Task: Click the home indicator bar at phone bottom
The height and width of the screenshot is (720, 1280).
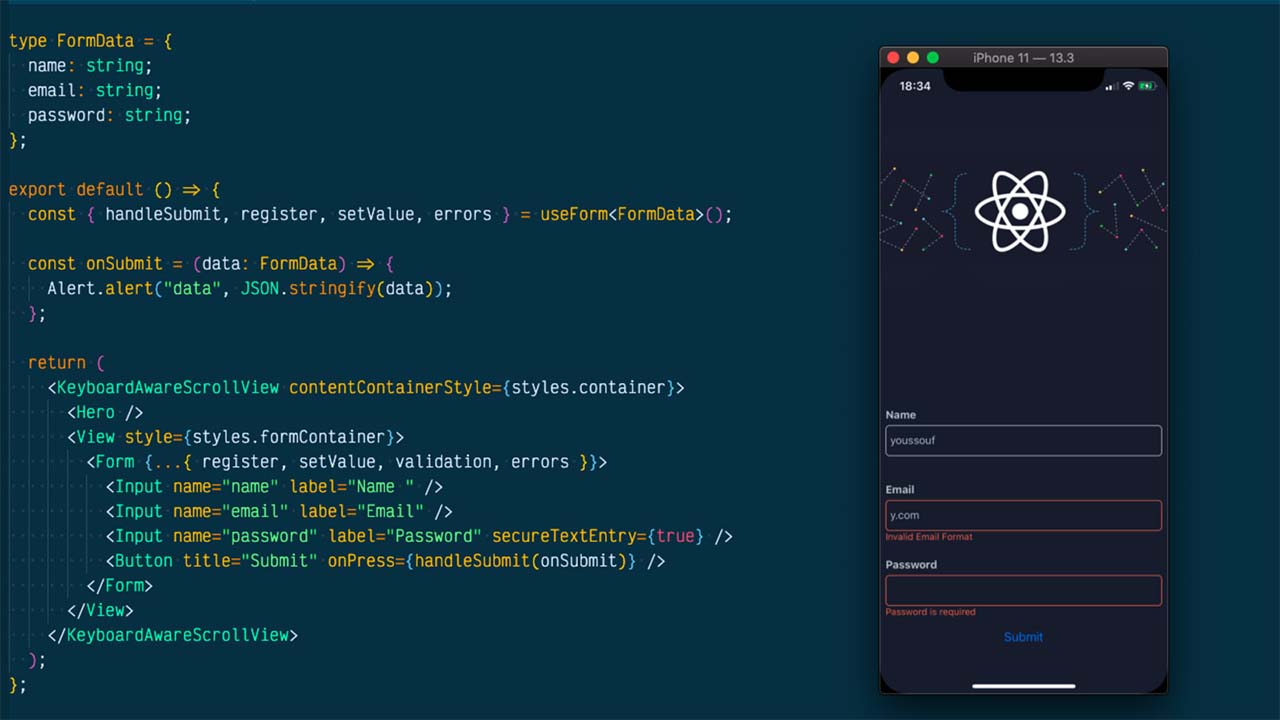Action: coord(1023,686)
